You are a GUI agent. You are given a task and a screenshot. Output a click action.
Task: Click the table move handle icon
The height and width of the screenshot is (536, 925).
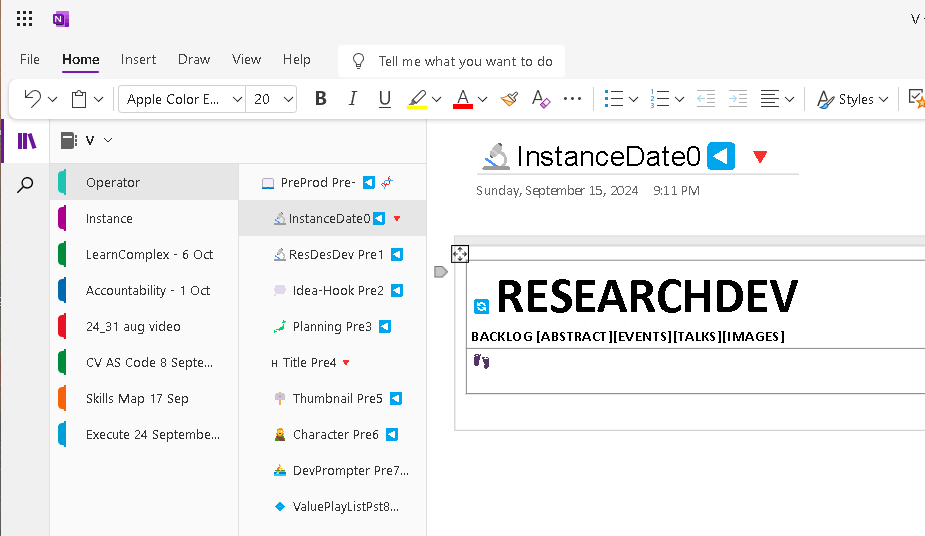(x=460, y=254)
